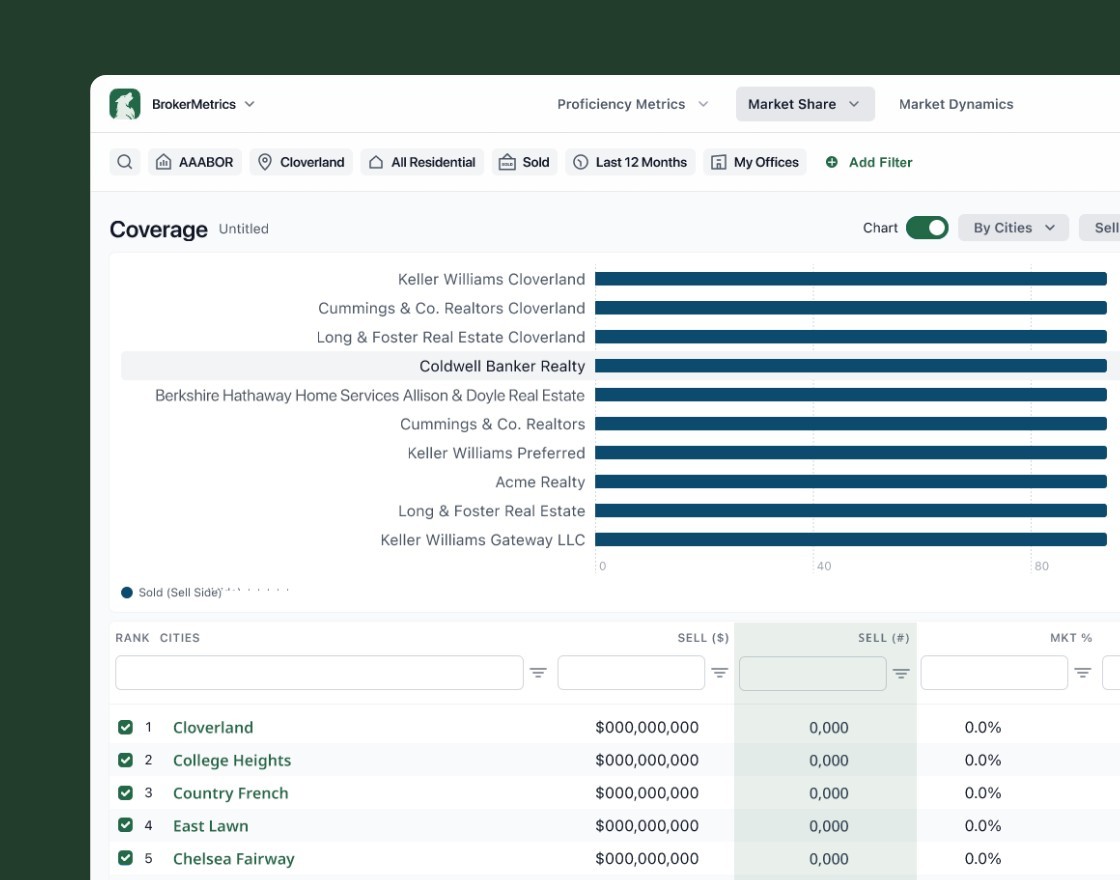Open the Market Share tab
1120x880 pixels.
coord(805,104)
